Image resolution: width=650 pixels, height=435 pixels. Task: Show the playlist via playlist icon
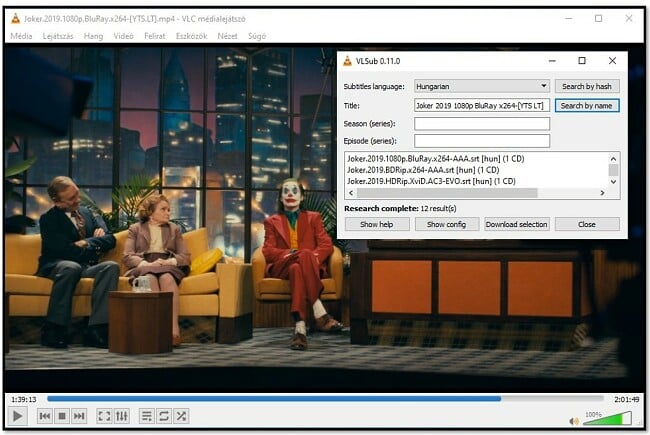point(147,416)
